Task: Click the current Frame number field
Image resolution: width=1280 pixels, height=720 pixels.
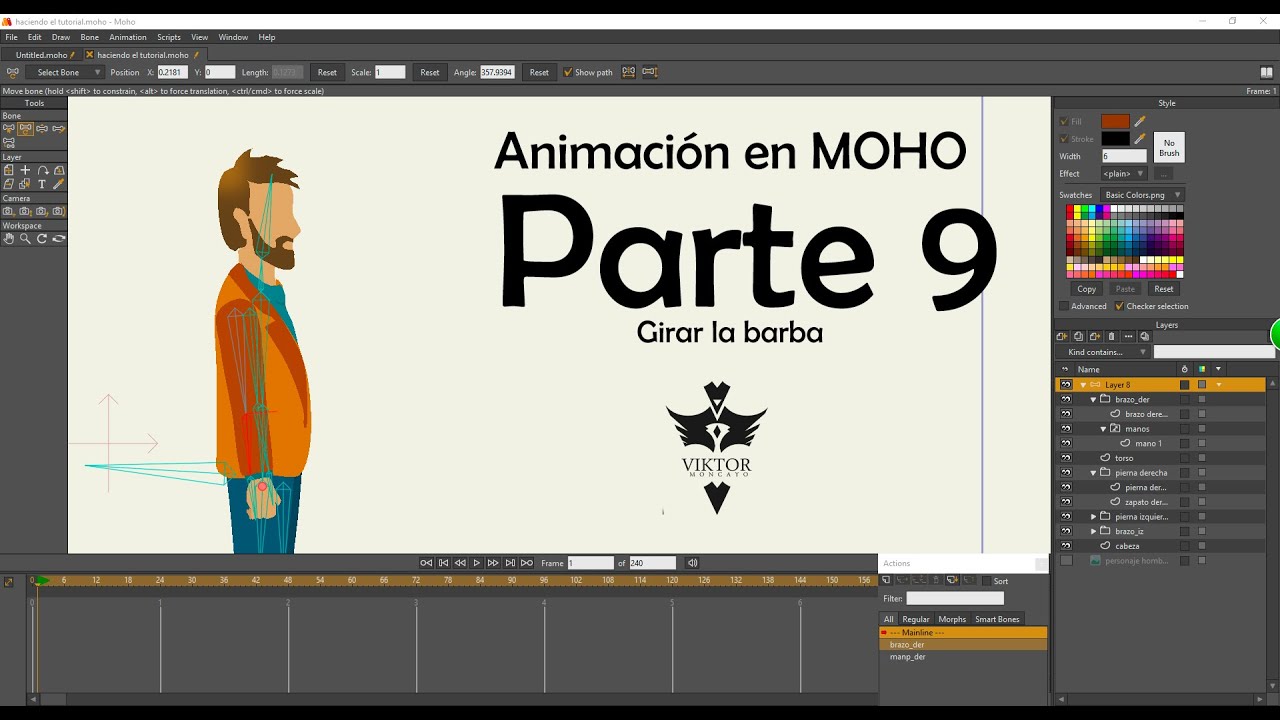Action: (x=591, y=563)
